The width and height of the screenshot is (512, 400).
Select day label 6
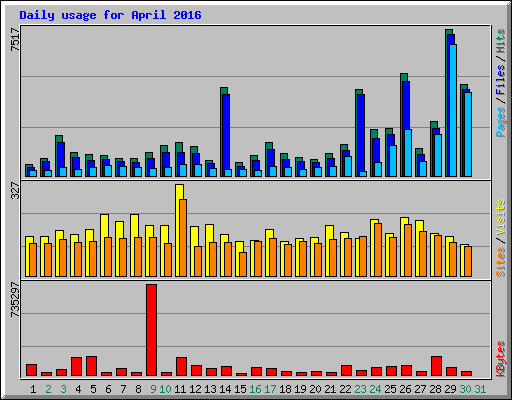click(x=108, y=389)
